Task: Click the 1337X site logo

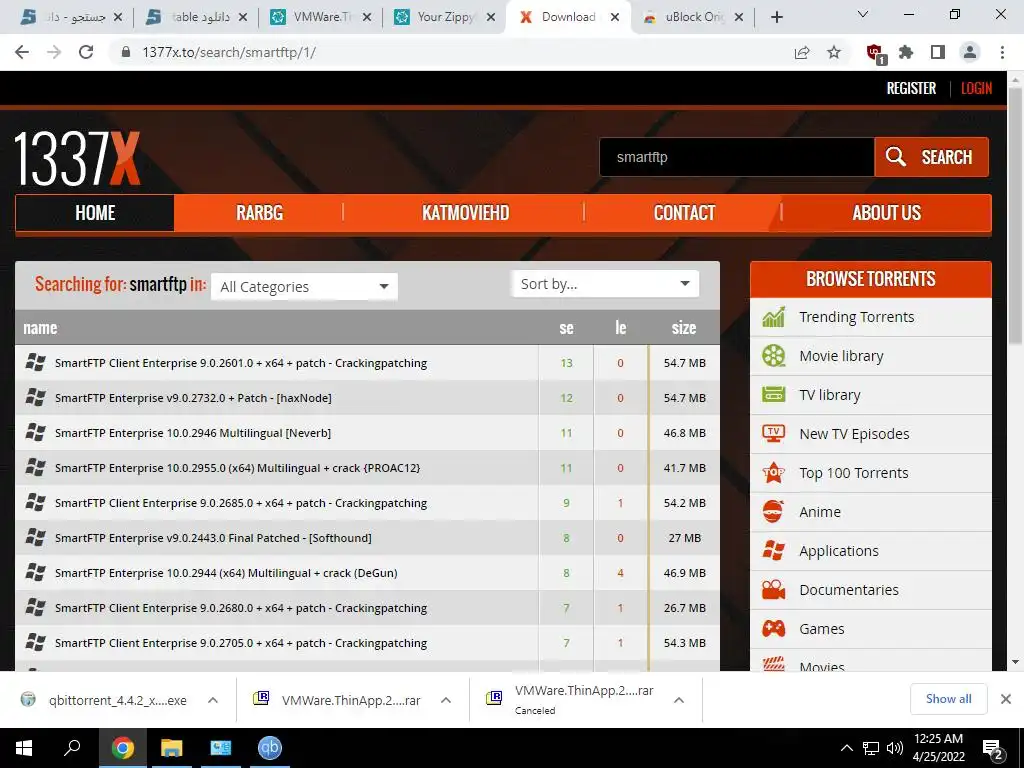Action: pos(77,158)
